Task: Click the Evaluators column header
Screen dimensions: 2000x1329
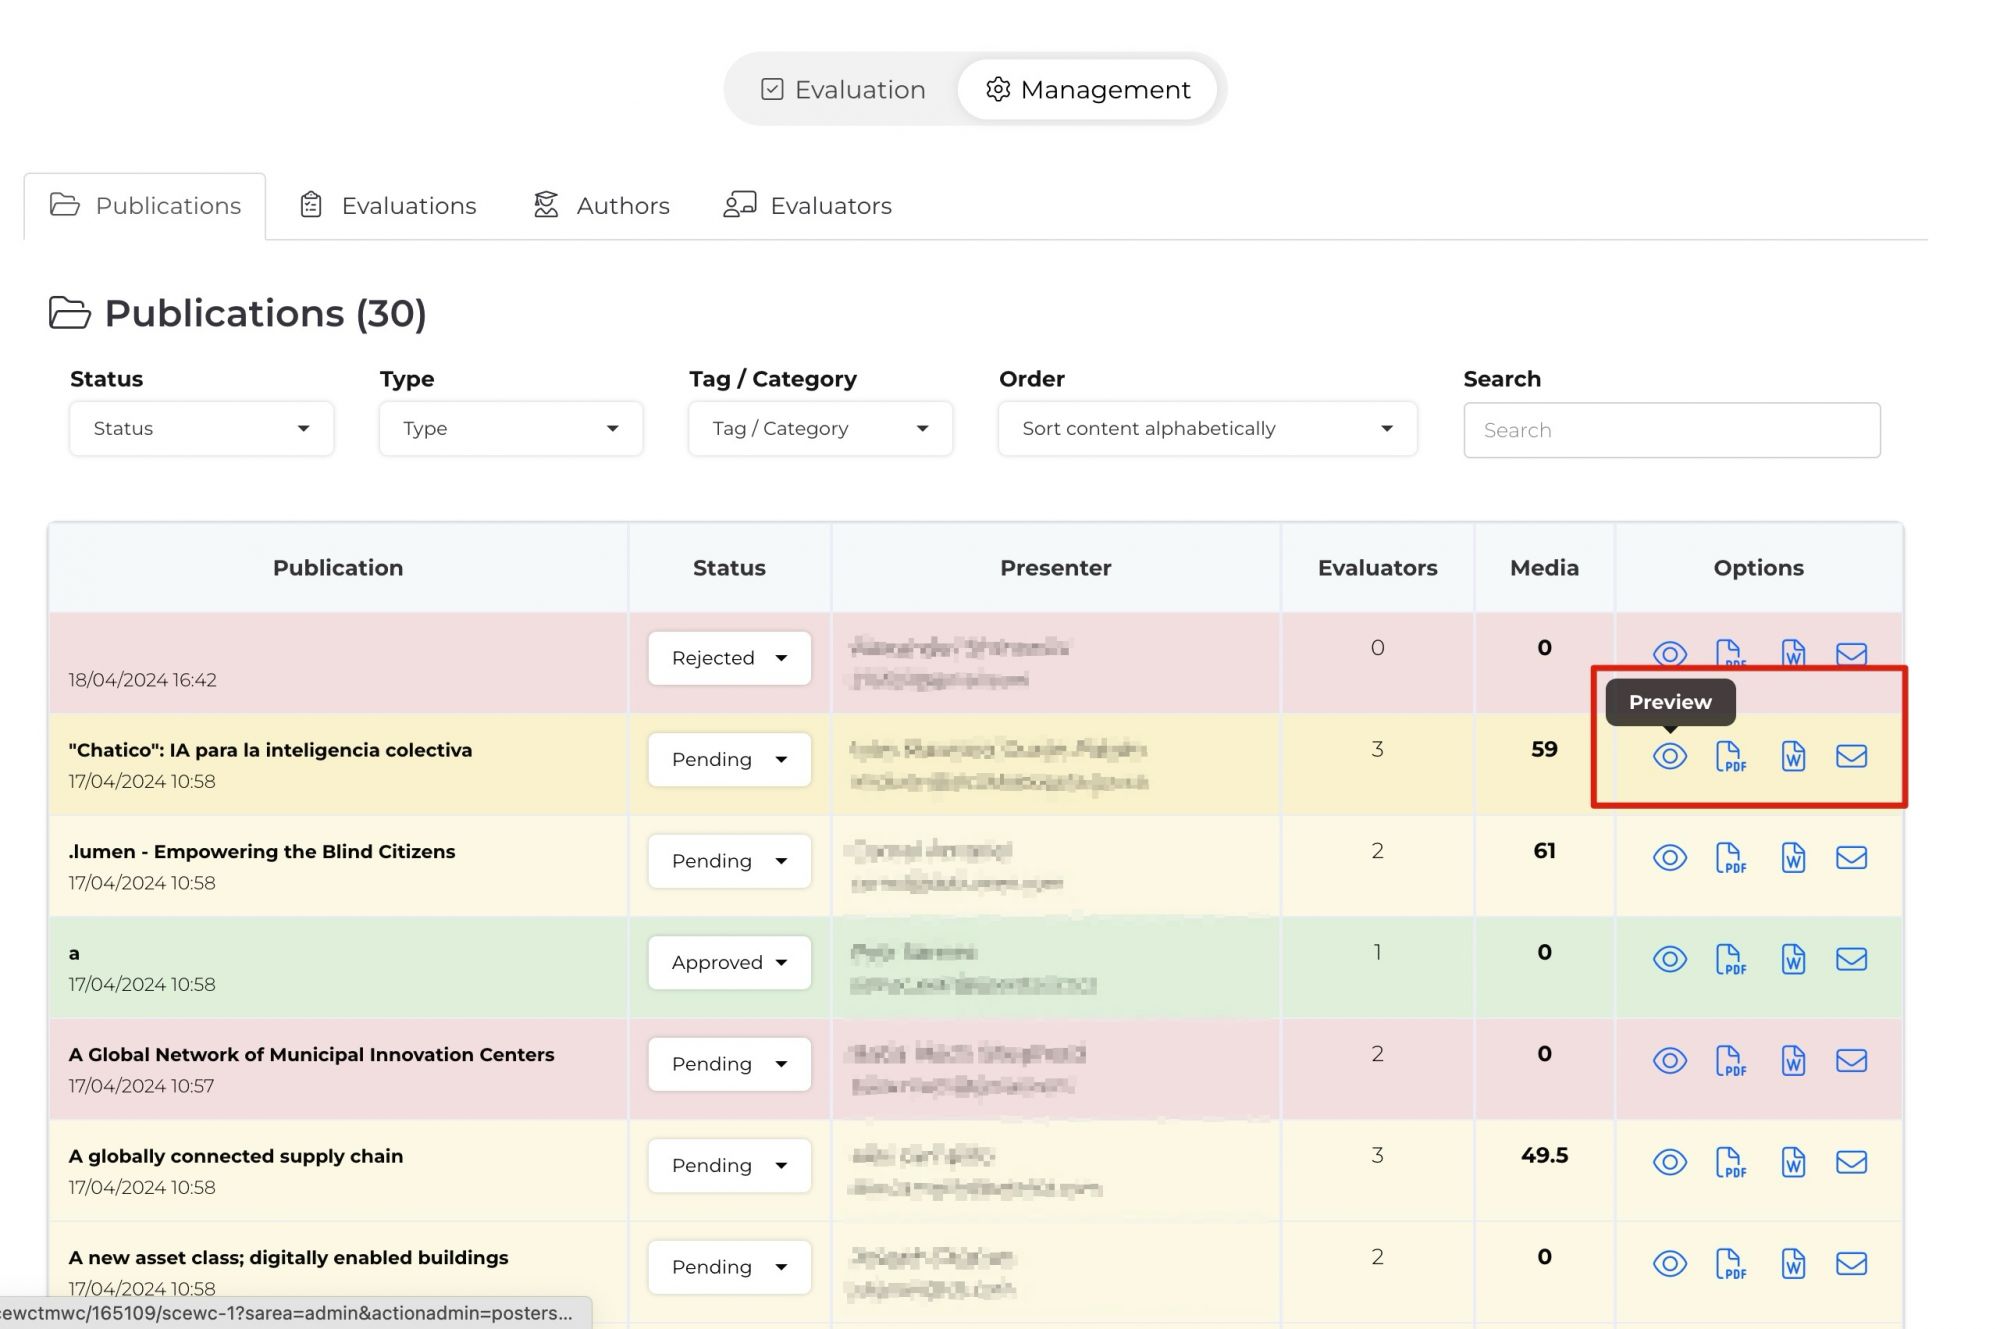Action: [x=1377, y=568]
